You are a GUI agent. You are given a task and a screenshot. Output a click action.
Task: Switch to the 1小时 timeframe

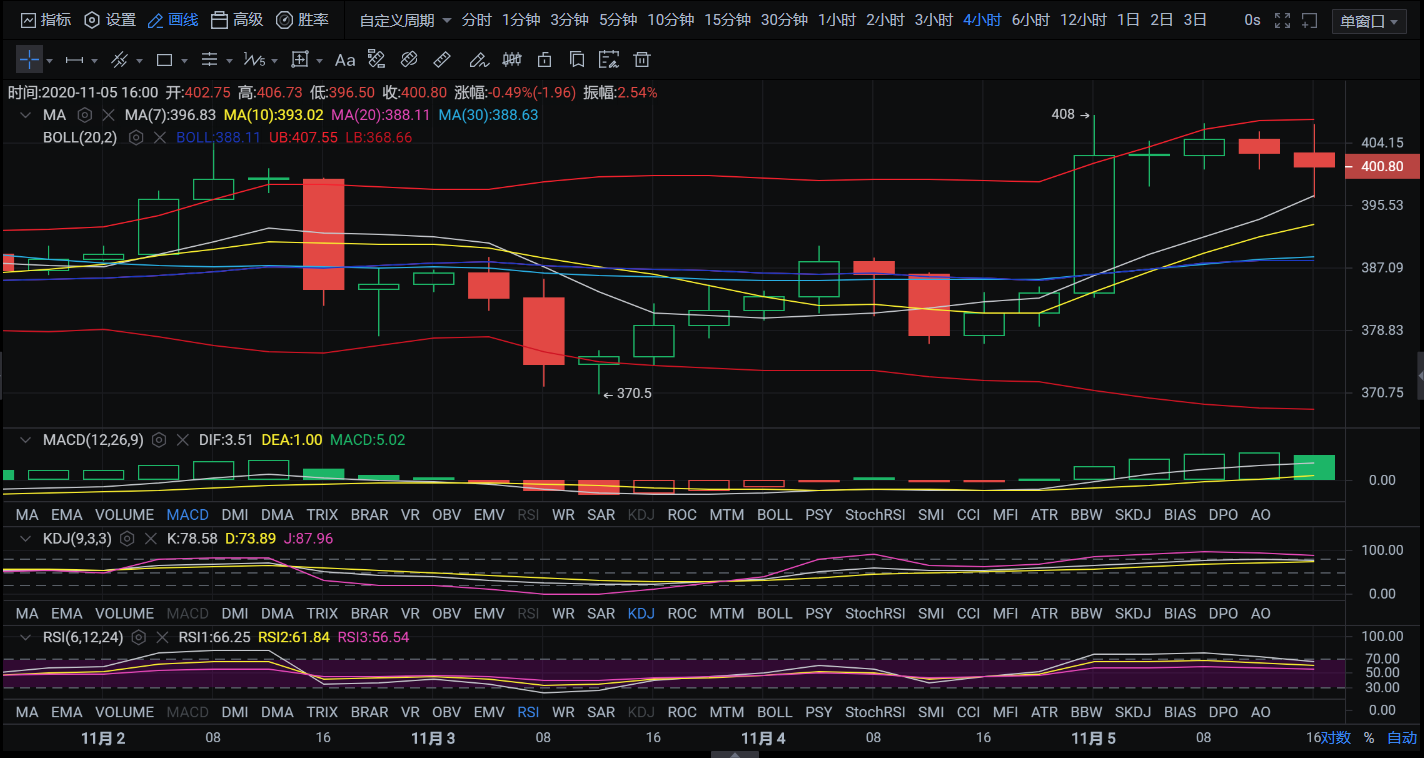click(x=836, y=20)
